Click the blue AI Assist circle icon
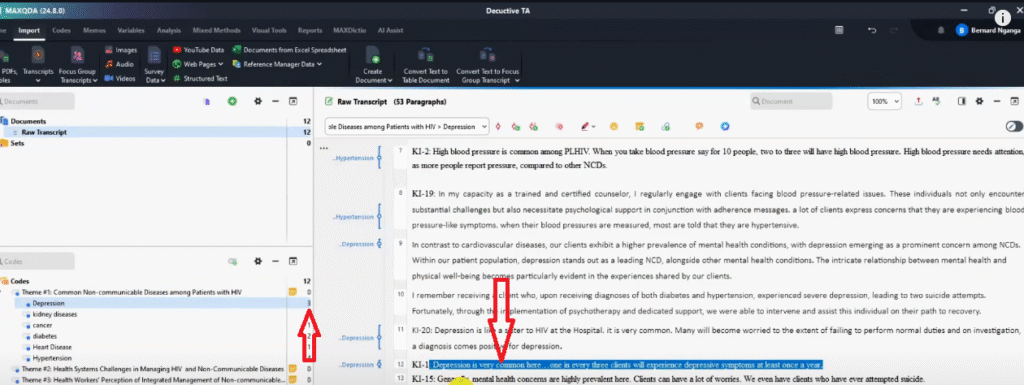This screenshot has width=1024, height=385. [x=724, y=126]
